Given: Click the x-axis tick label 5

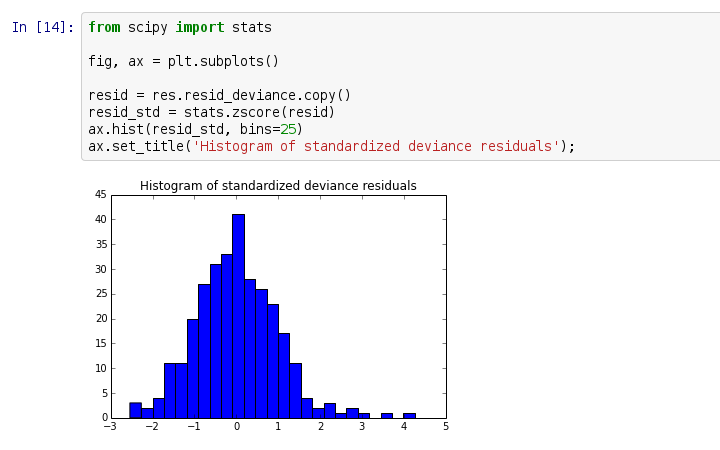Looking at the screenshot, I should tap(445, 427).
